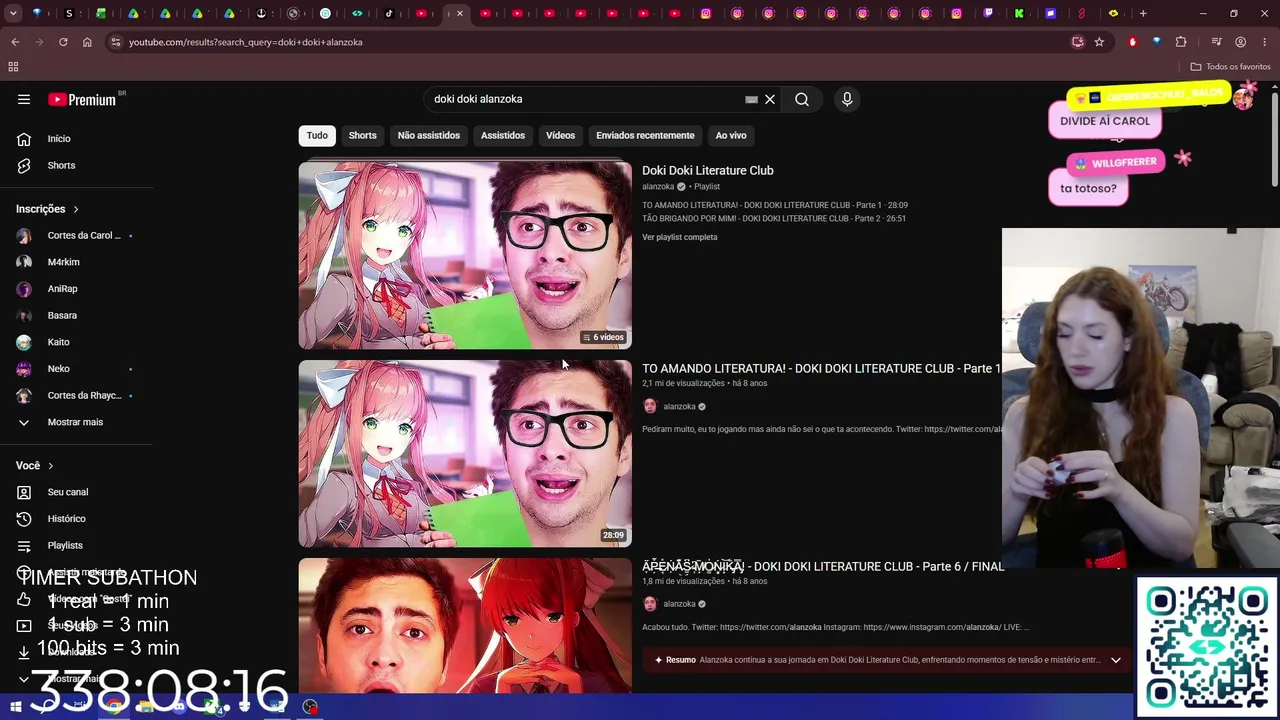
Task: Open the Chrome extensions puzzle menu
Action: 1181,42
